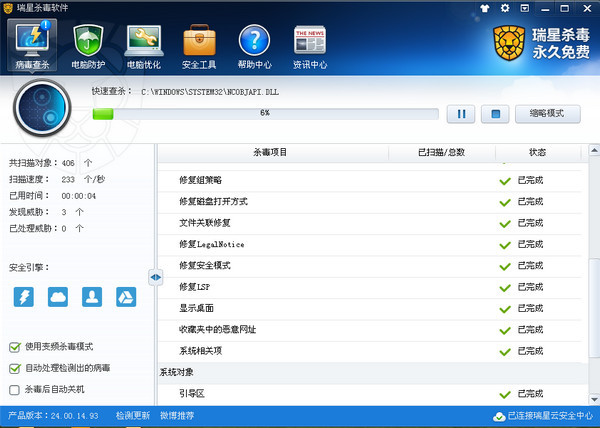This screenshot has height=428, width=600.
Task: Toggle 使用变频杀毒模式 checkbox
Action: coord(15,347)
